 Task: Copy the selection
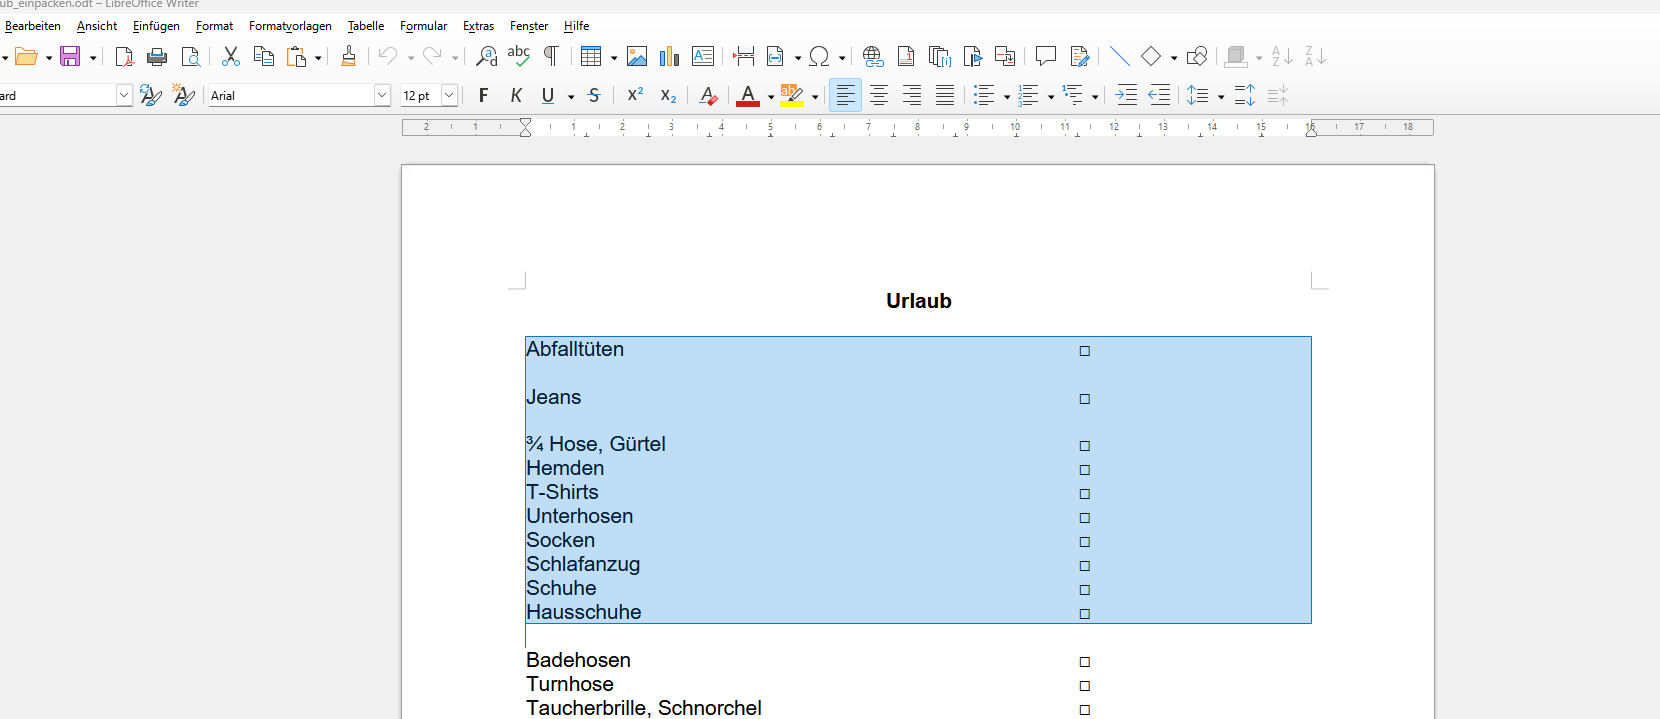click(264, 57)
